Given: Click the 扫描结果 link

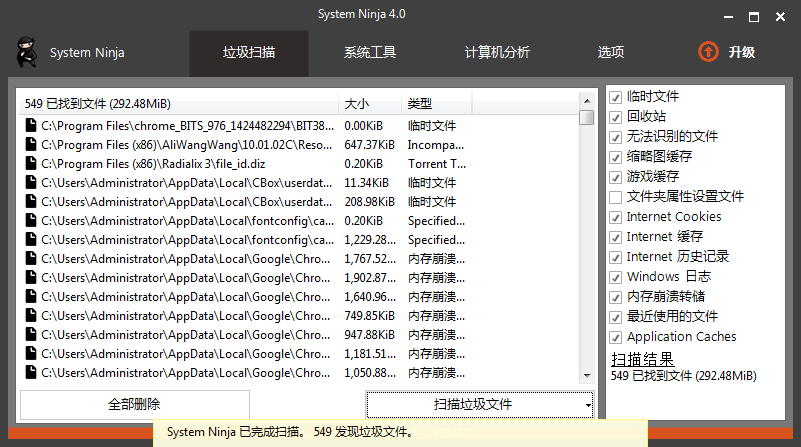Looking at the screenshot, I should 642,360.
